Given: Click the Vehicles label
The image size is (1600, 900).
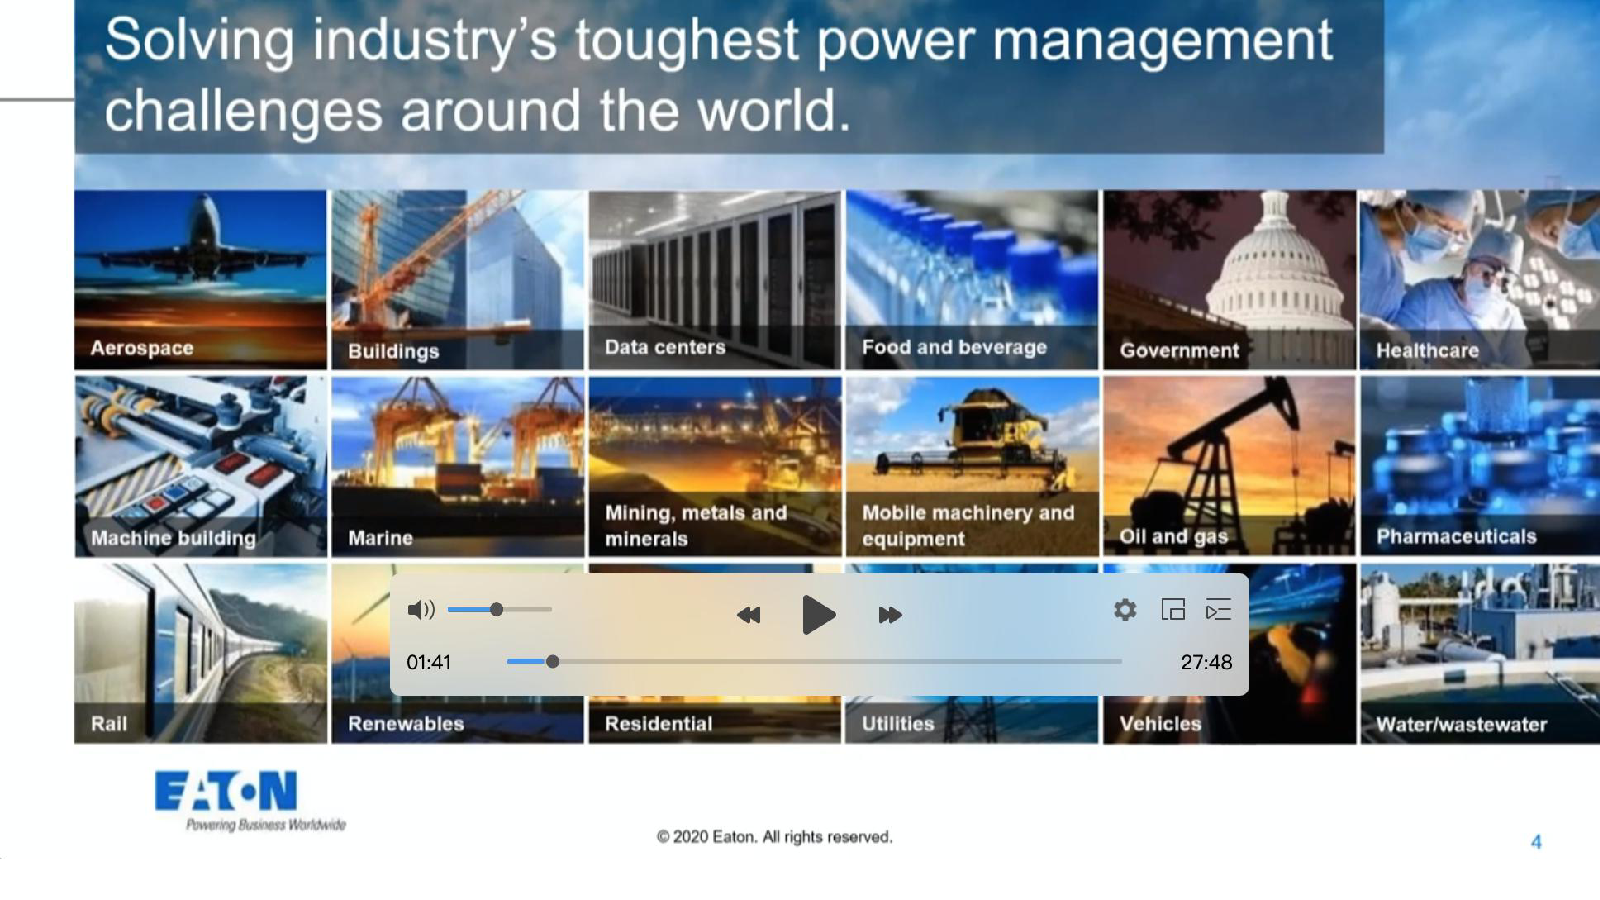Looking at the screenshot, I should (1160, 723).
